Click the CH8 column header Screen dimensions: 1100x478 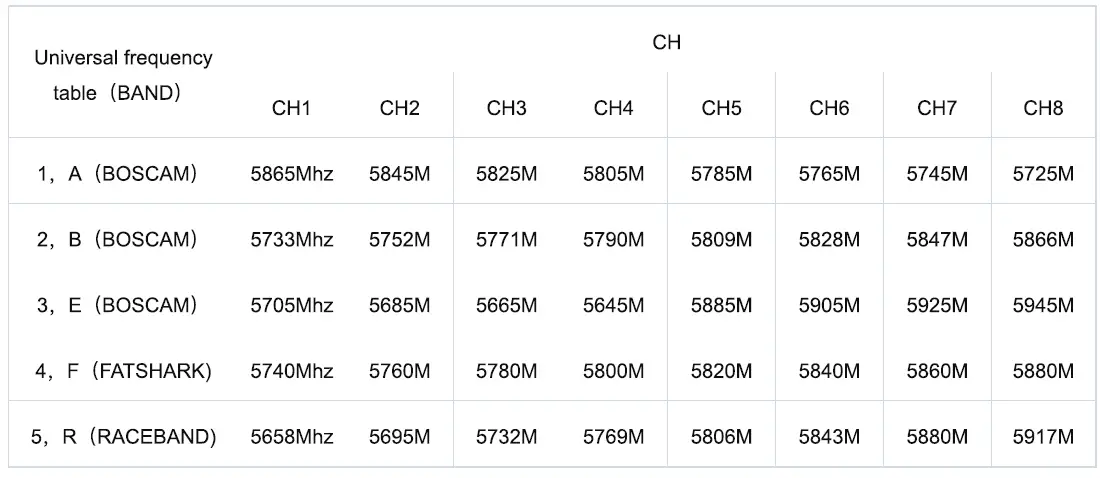point(1043,108)
